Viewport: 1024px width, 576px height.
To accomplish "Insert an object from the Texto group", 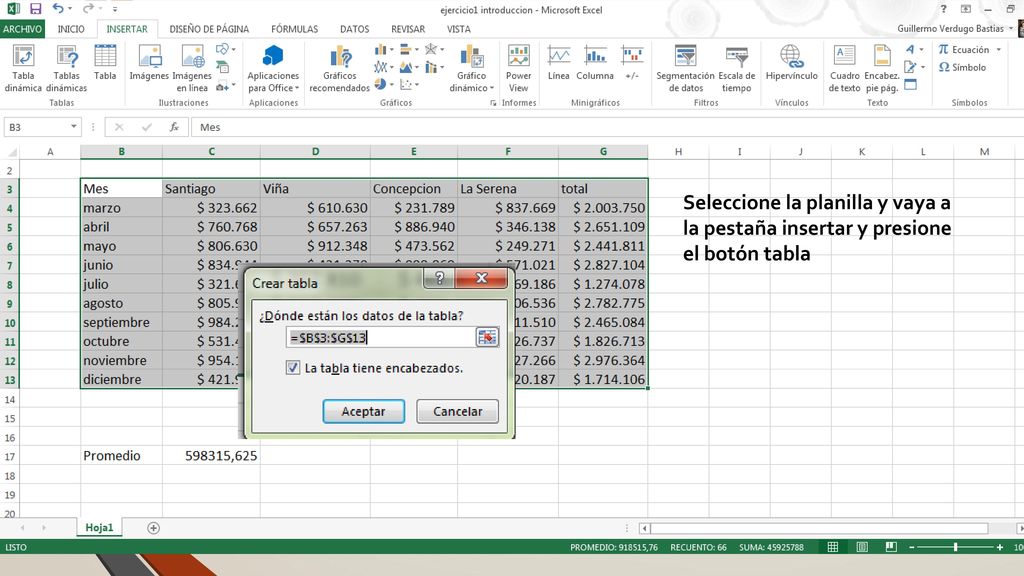I will click(911, 85).
